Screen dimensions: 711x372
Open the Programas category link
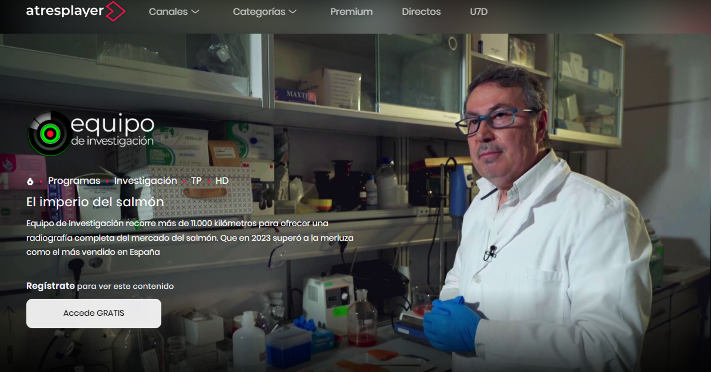coord(74,181)
